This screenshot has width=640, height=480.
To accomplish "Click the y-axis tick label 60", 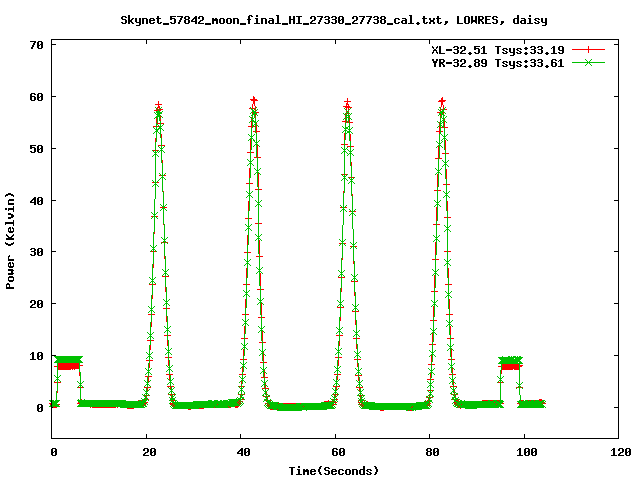I will (x=36, y=97).
